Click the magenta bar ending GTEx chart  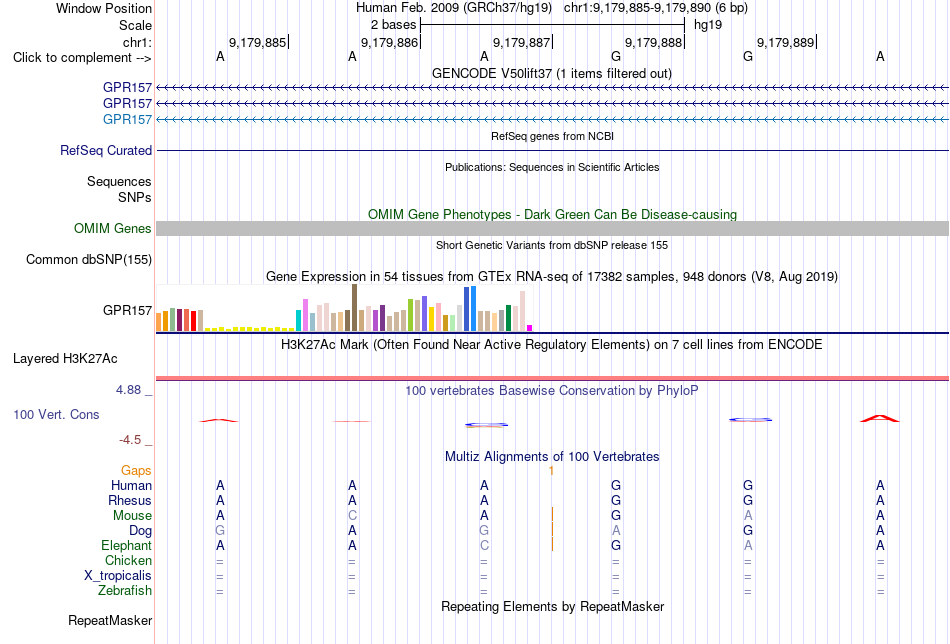coord(530,328)
